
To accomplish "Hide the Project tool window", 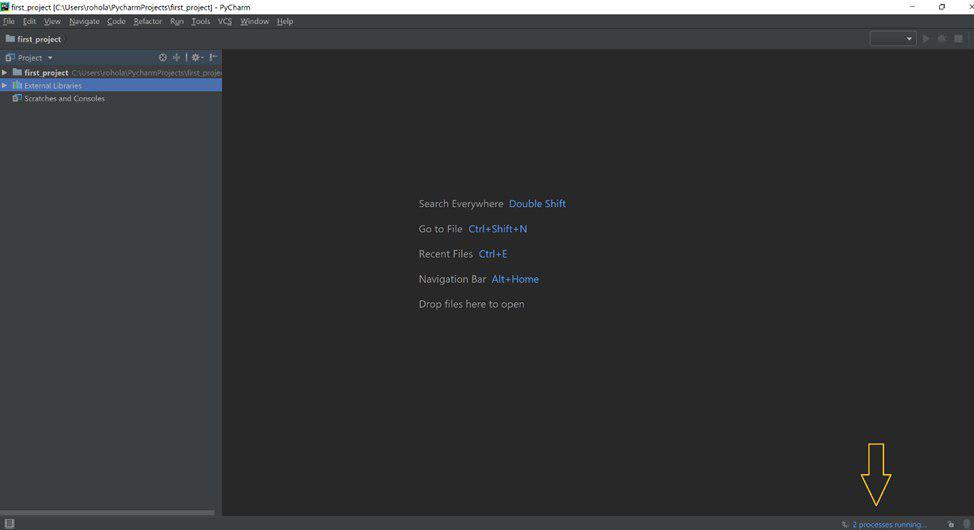I will click(213, 58).
